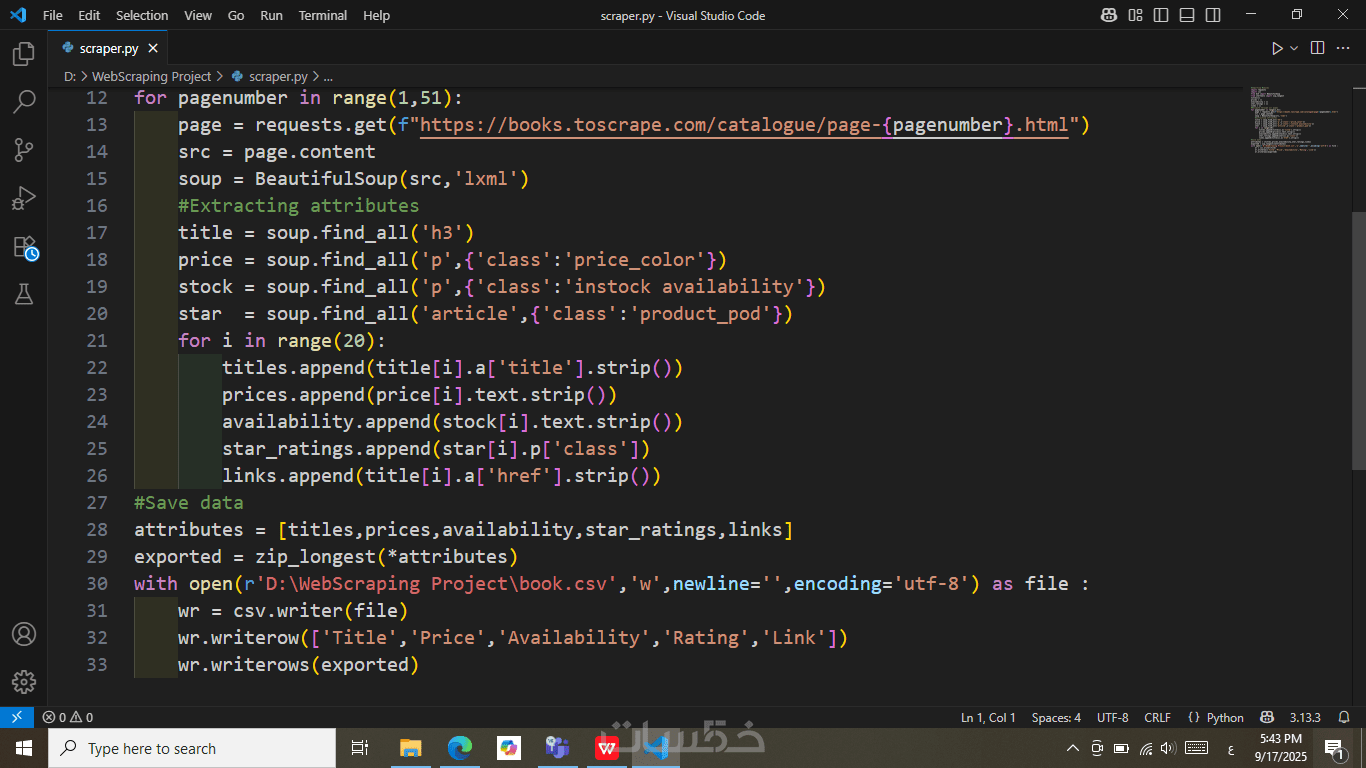This screenshot has width=1366, height=768.
Task: Open the Testing flask icon
Action: [24, 294]
